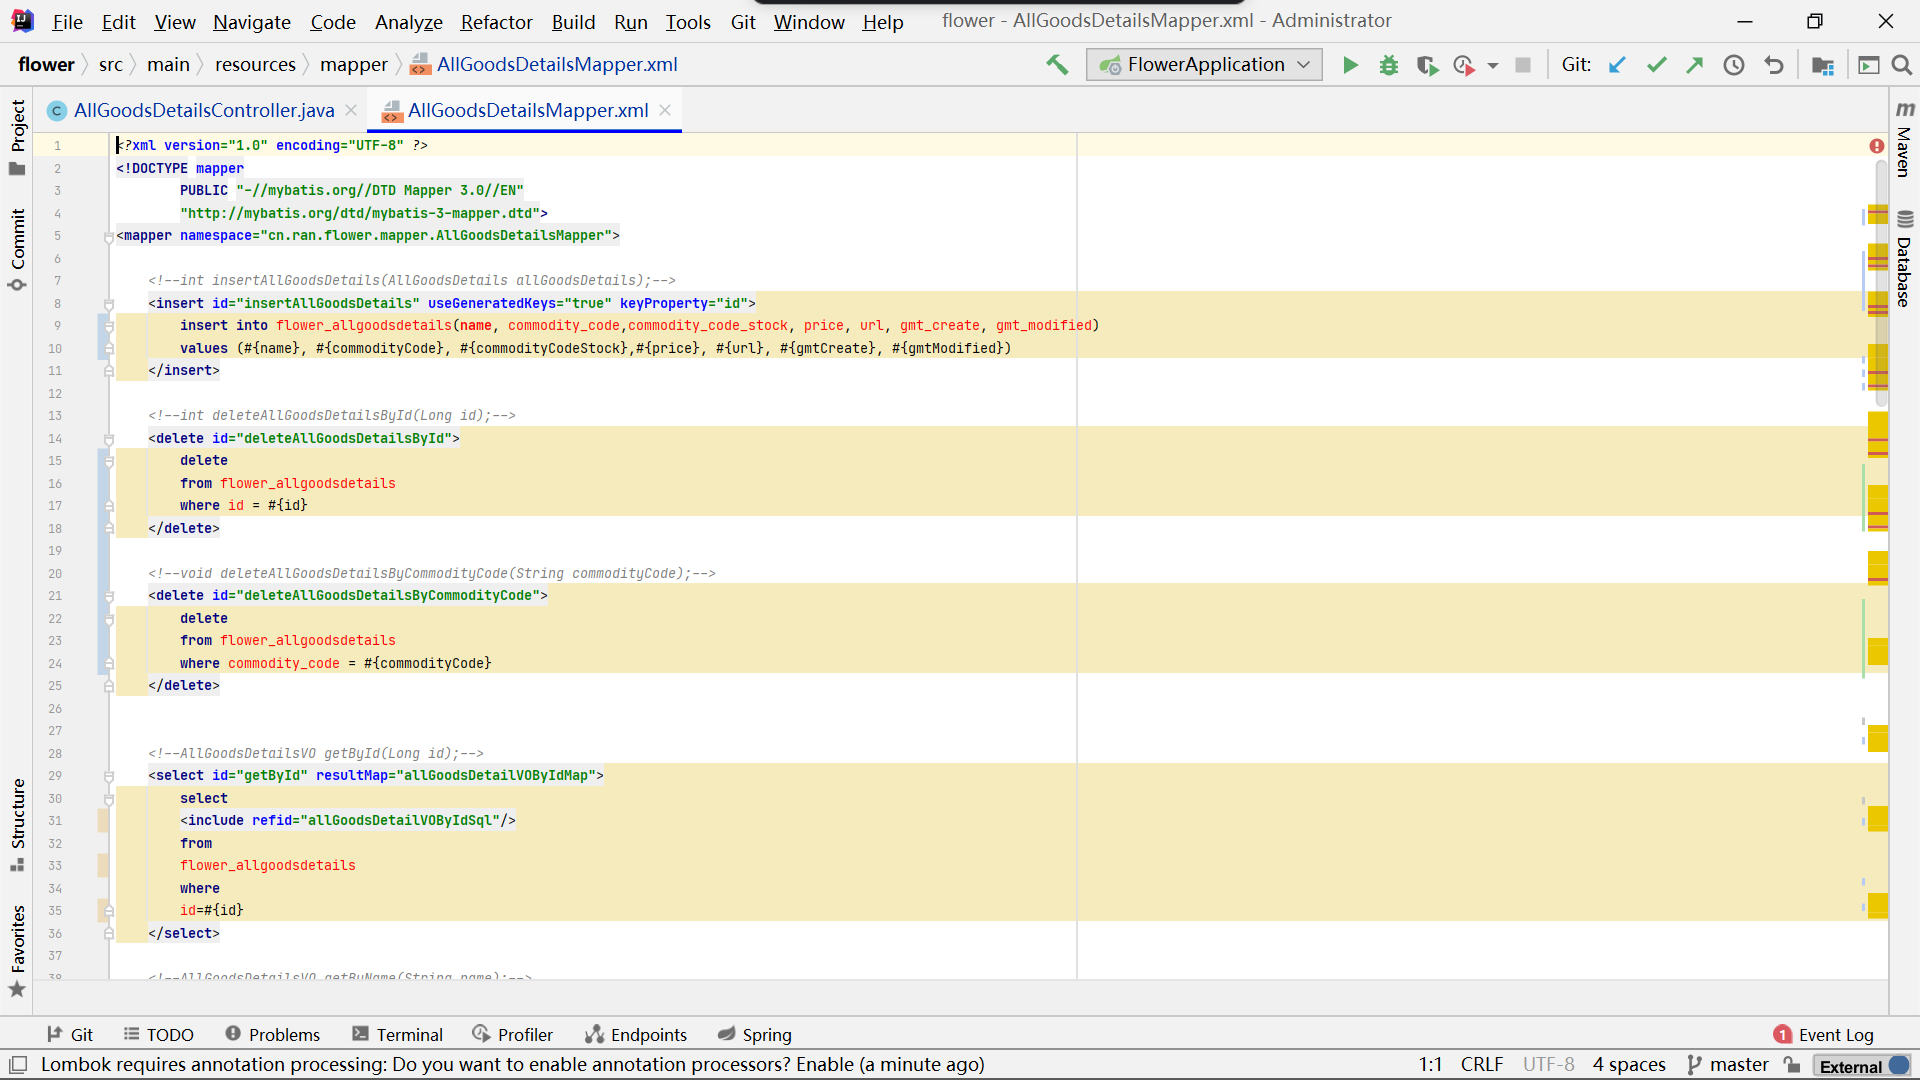
Task: Select the AllGoodsDetailsMapper.xml editor tab
Action: (528, 111)
